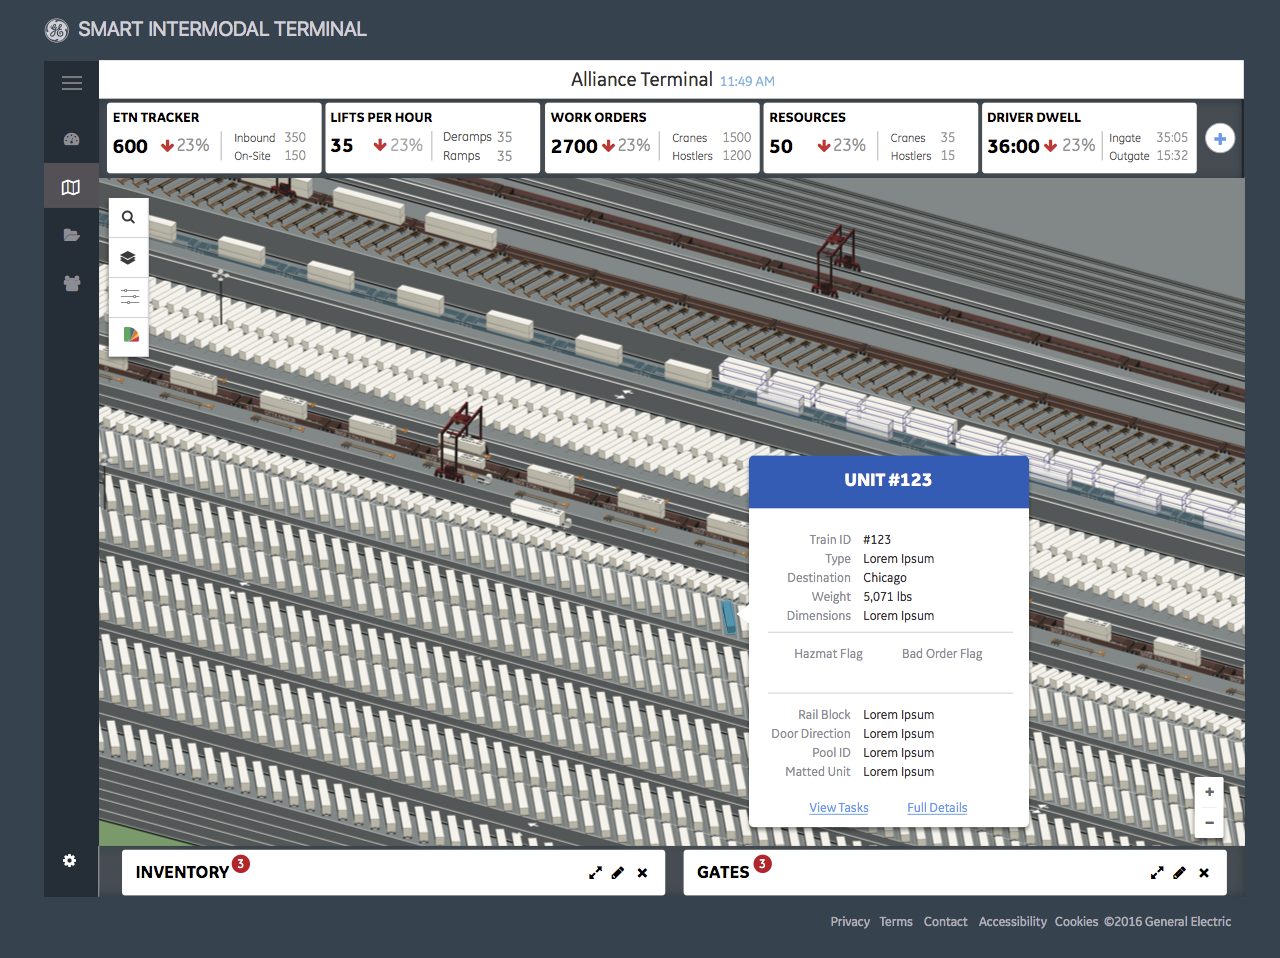
Task: Click the Bad Order Flag label
Action: (942, 654)
